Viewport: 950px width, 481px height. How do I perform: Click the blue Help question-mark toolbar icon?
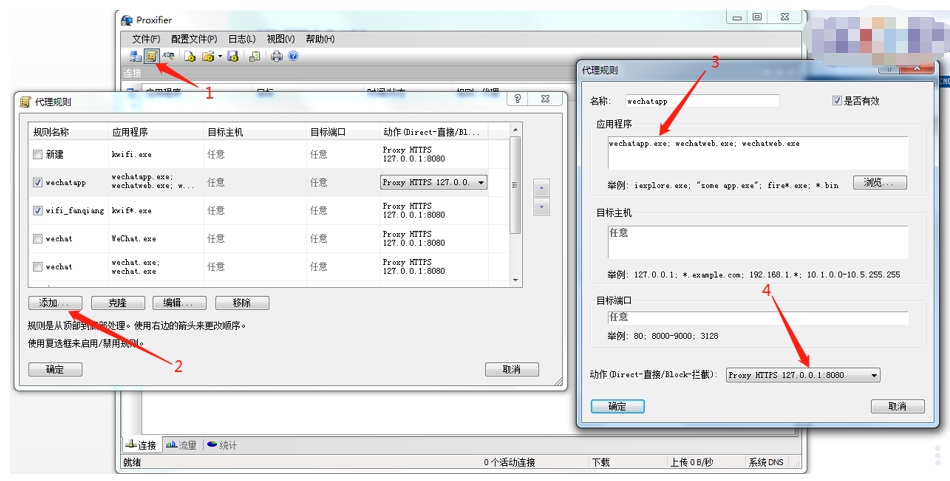(x=293, y=56)
